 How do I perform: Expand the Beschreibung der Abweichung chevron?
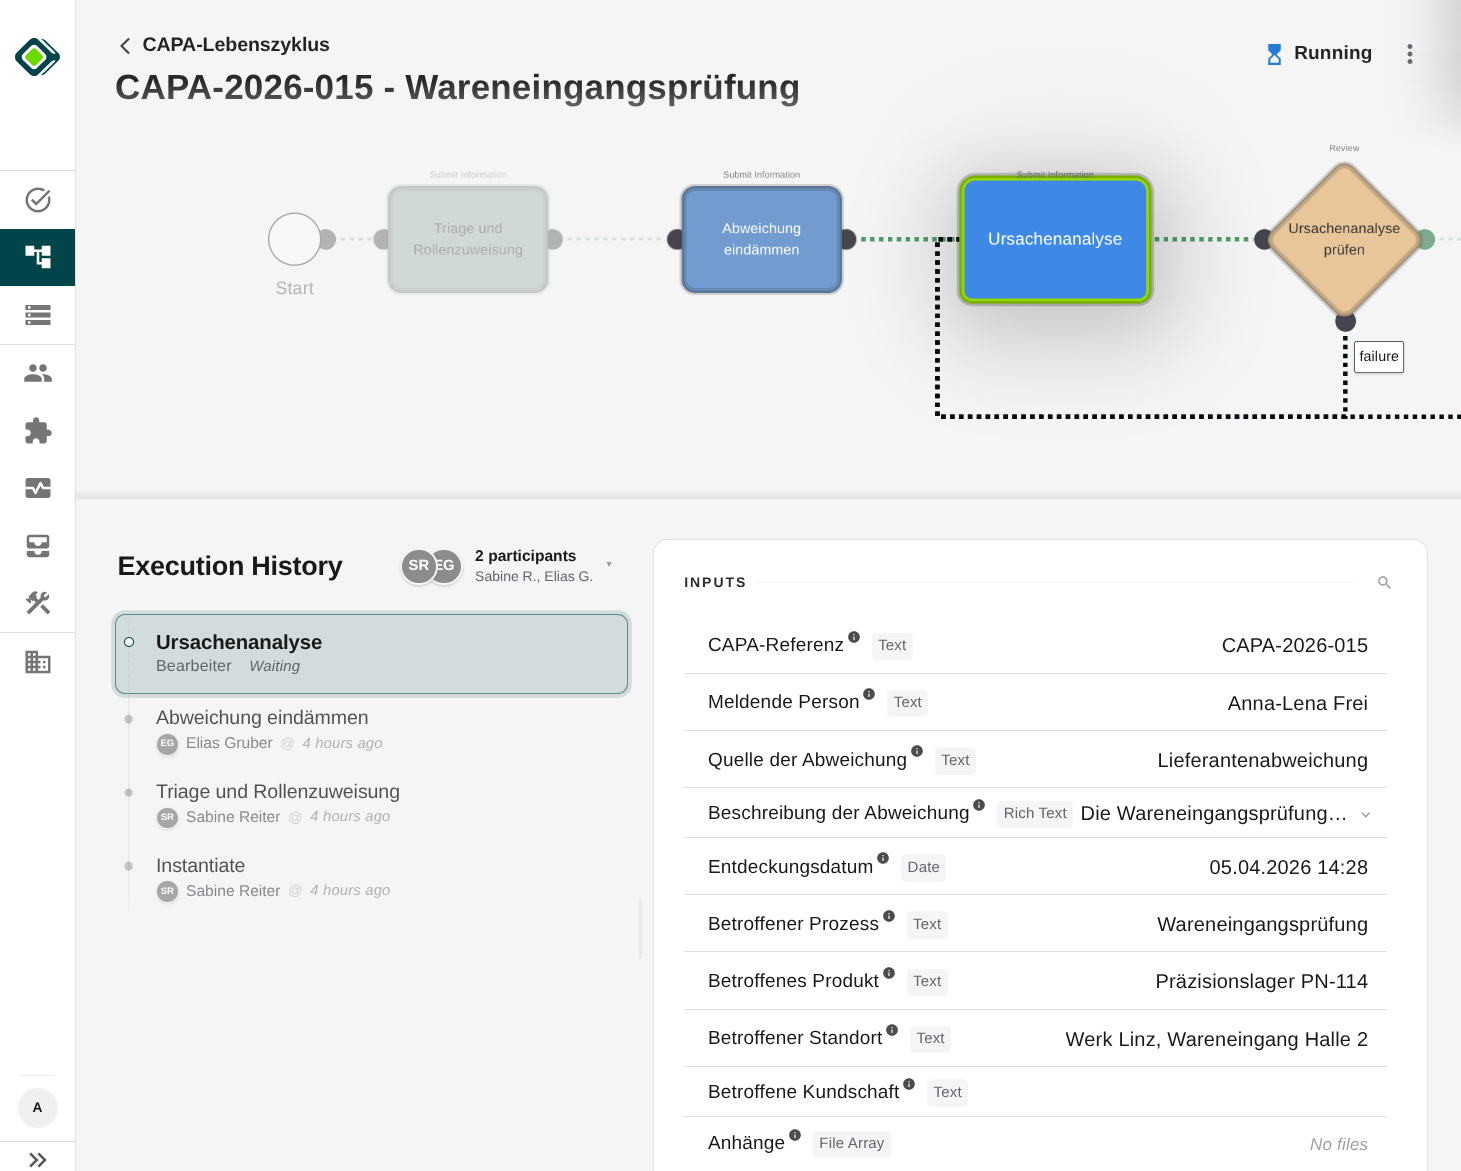(1366, 814)
